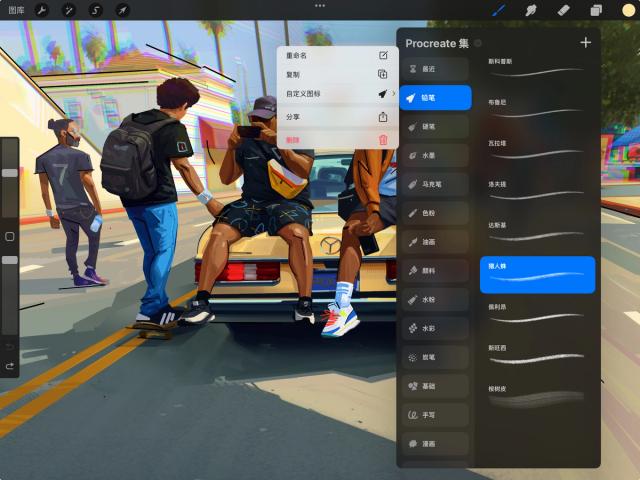Screen dimensions: 640x480
Task: Open the 最近 recent brush set
Action: tap(435, 69)
